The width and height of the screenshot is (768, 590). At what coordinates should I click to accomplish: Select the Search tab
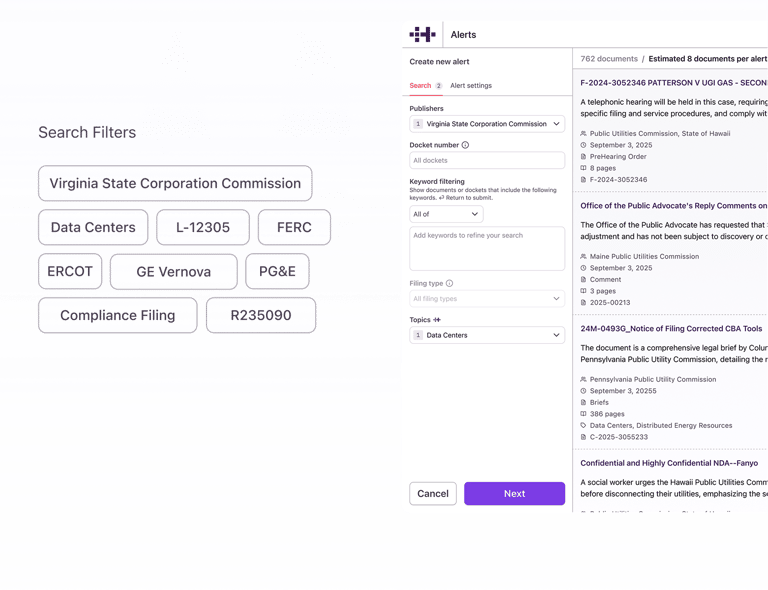point(420,86)
